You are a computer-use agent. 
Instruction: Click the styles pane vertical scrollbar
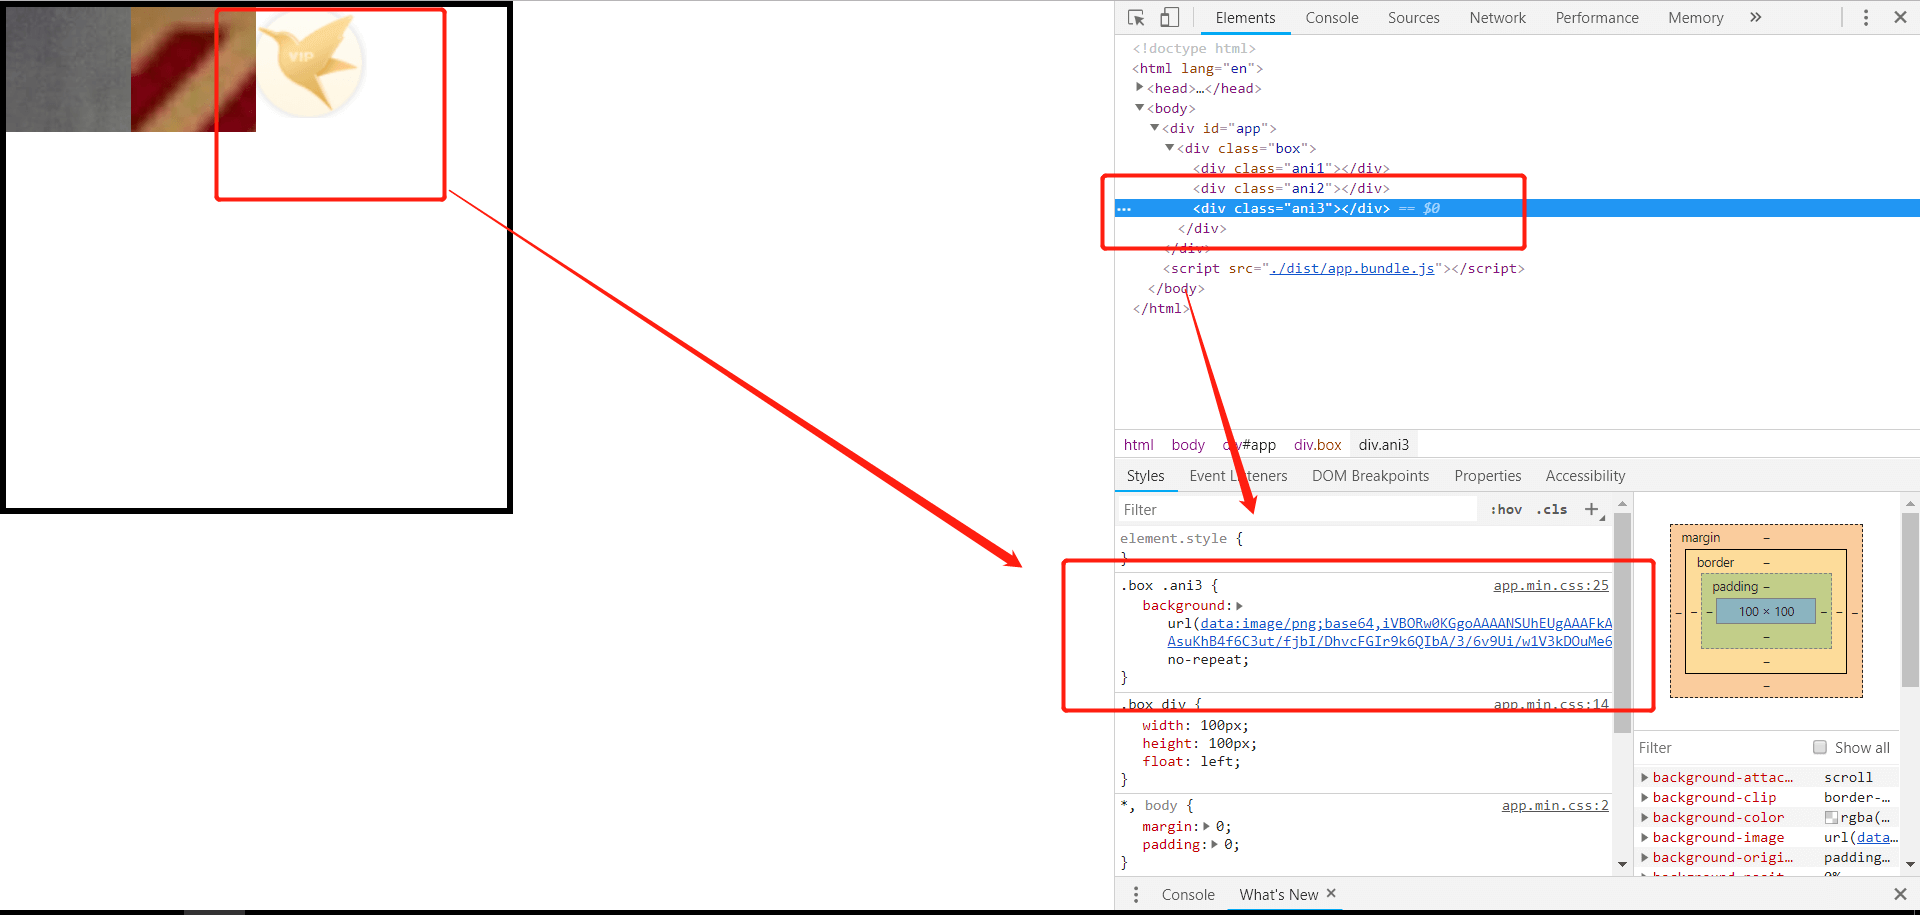pos(1622,622)
